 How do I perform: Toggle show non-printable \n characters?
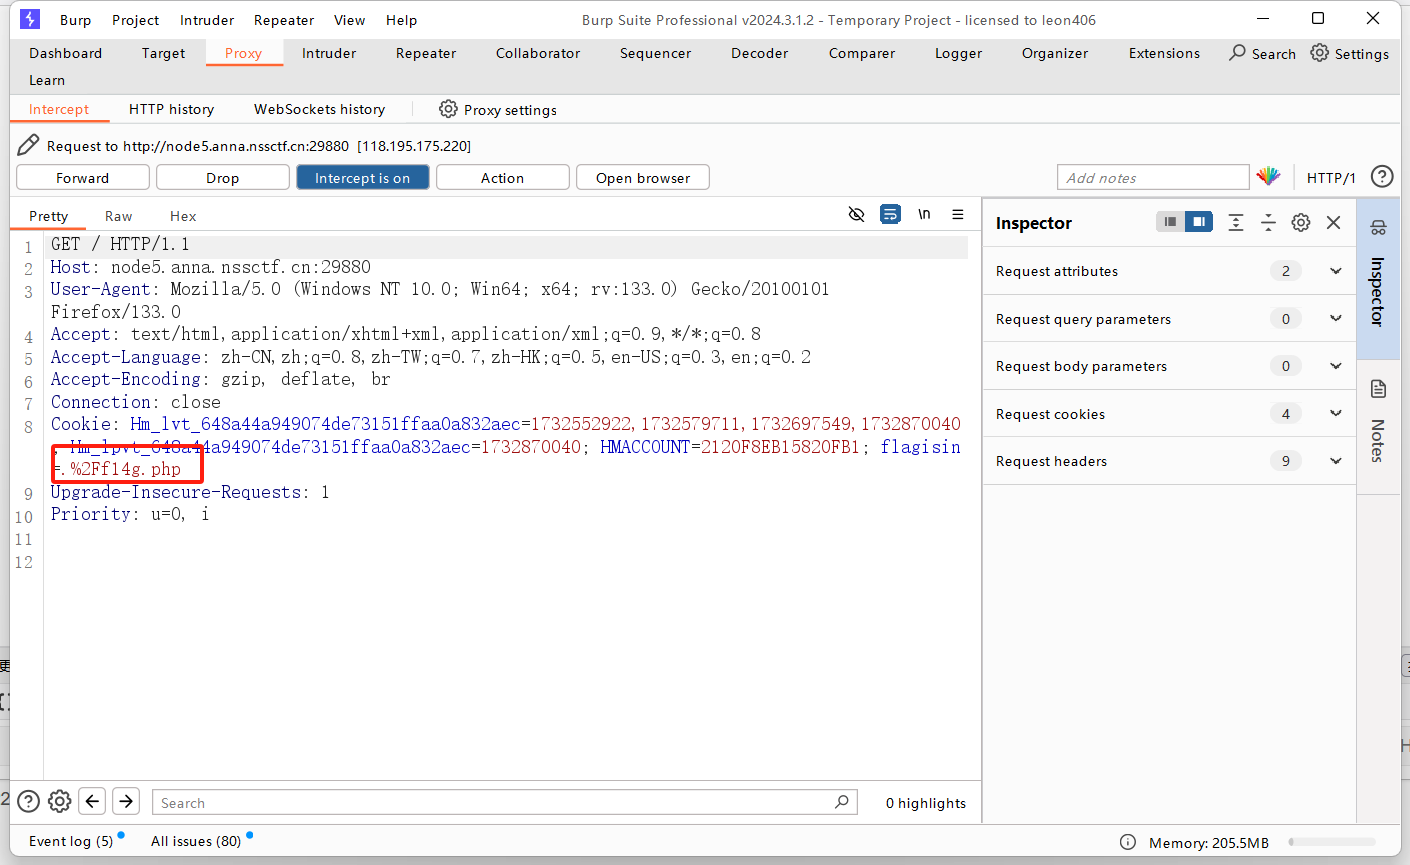pos(924,214)
